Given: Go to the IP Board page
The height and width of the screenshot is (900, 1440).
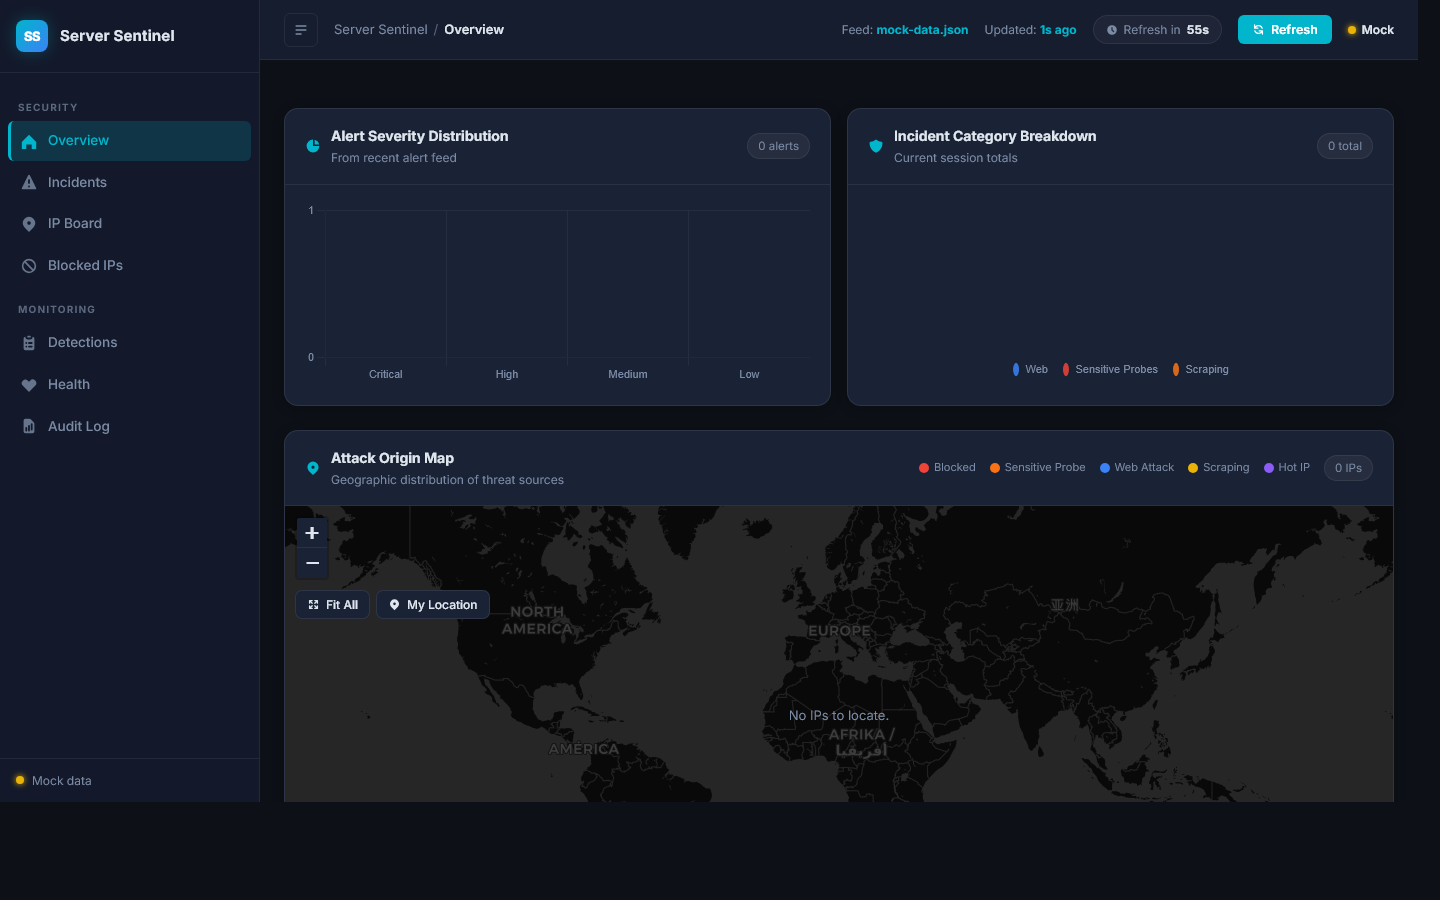Looking at the screenshot, I should (129, 224).
